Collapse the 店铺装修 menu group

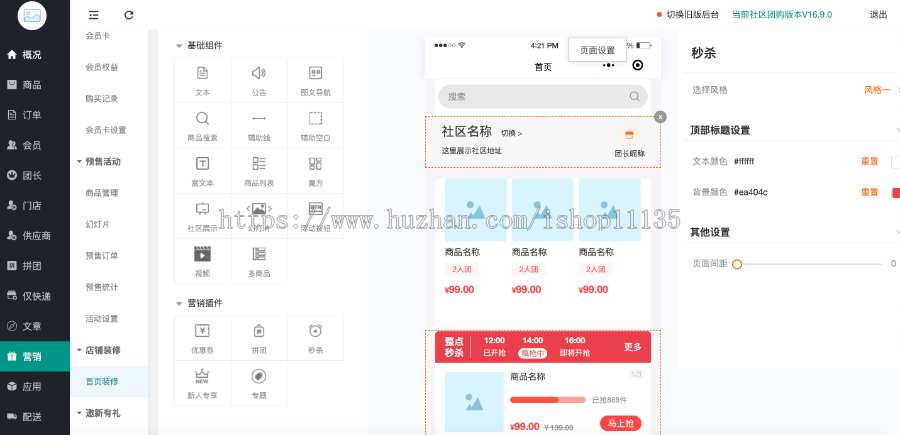[x=79, y=350]
